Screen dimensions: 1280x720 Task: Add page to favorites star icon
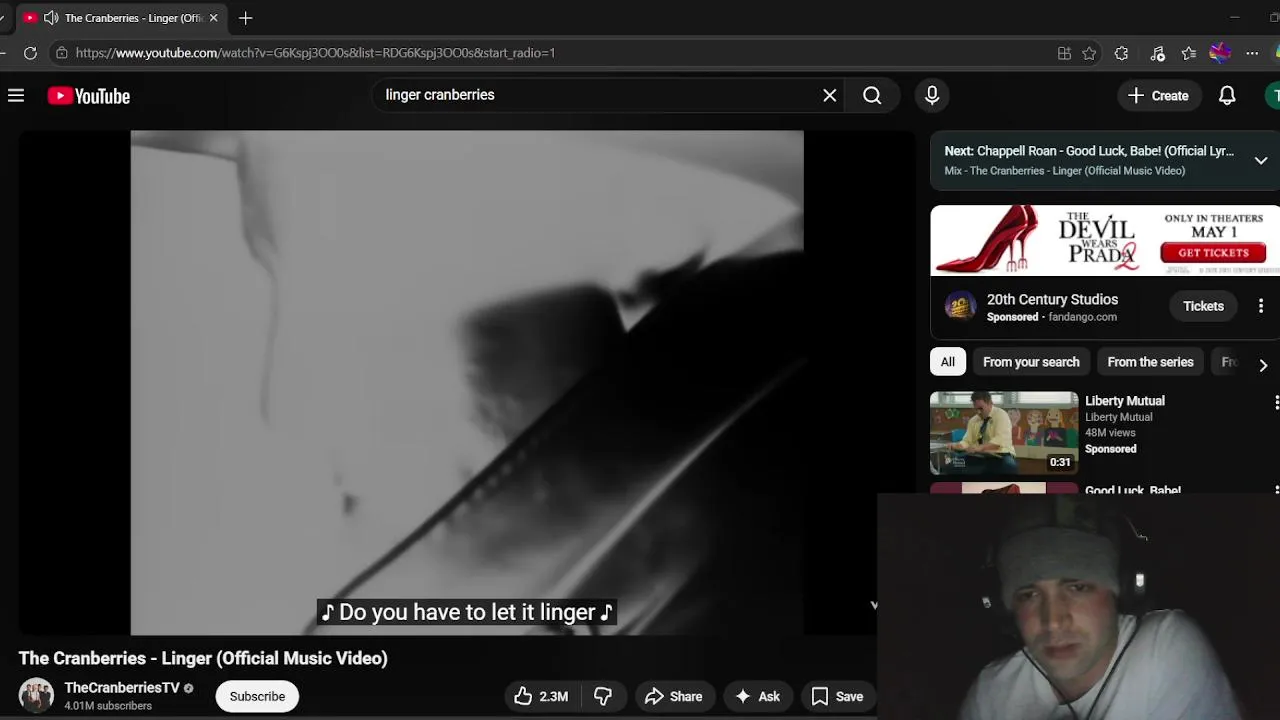[x=1089, y=53]
